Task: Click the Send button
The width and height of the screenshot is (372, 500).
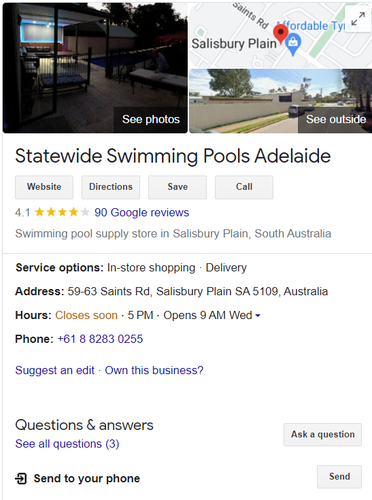Action: click(339, 477)
